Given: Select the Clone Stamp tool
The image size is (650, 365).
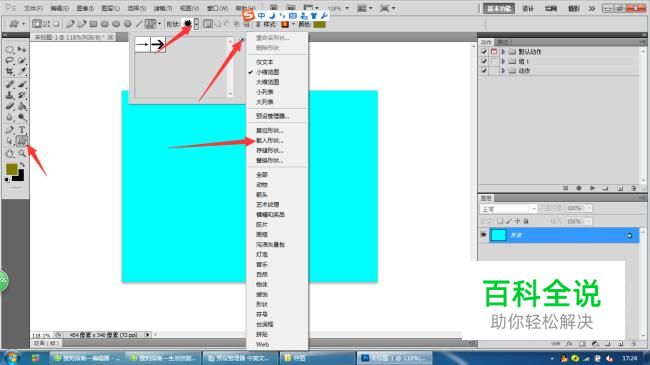Looking at the screenshot, I should coord(10,95).
